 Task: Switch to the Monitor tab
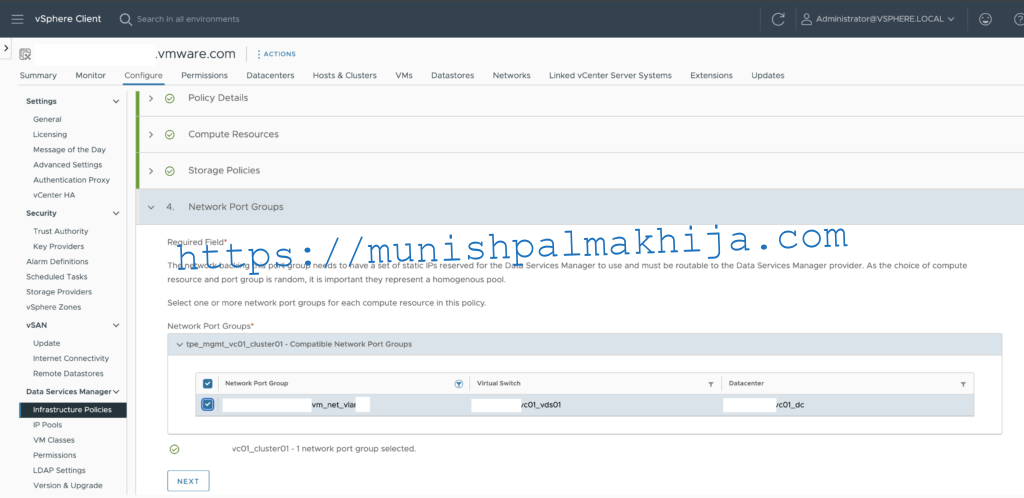90,75
